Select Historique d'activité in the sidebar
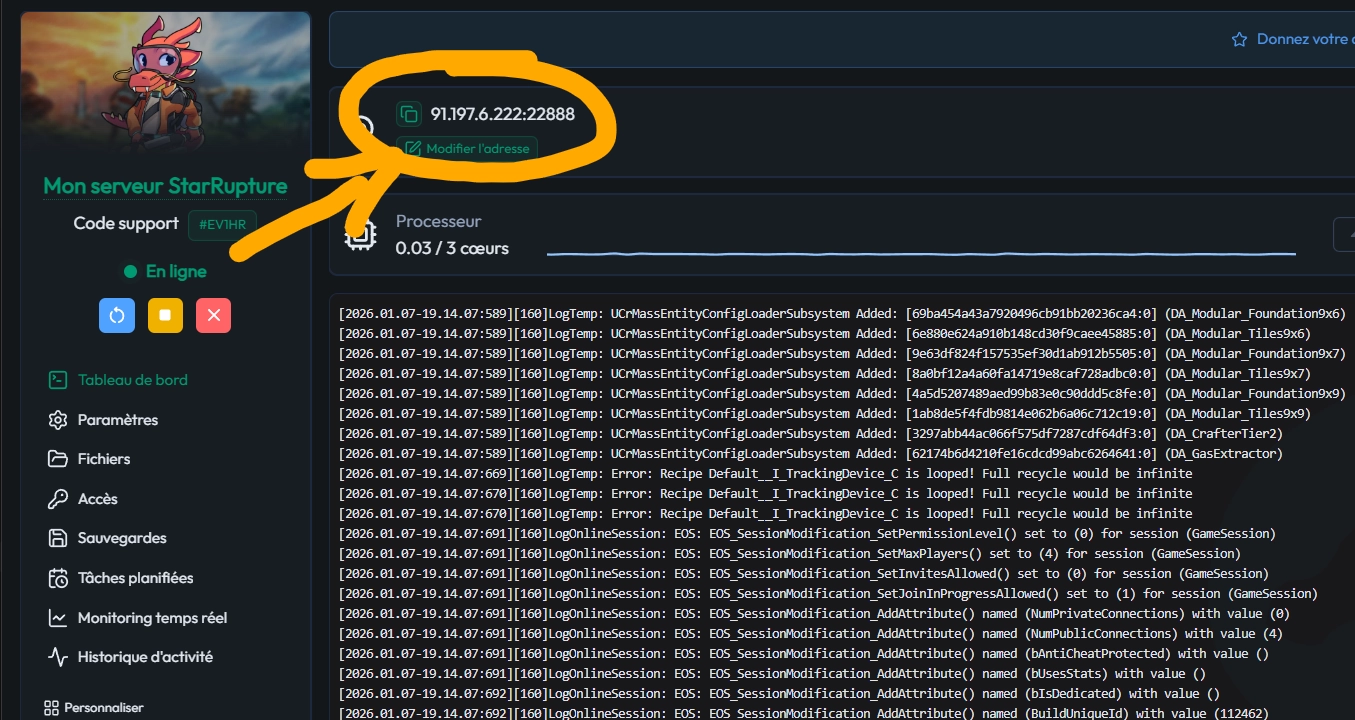This screenshot has height=720, width=1355. point(145,656)
